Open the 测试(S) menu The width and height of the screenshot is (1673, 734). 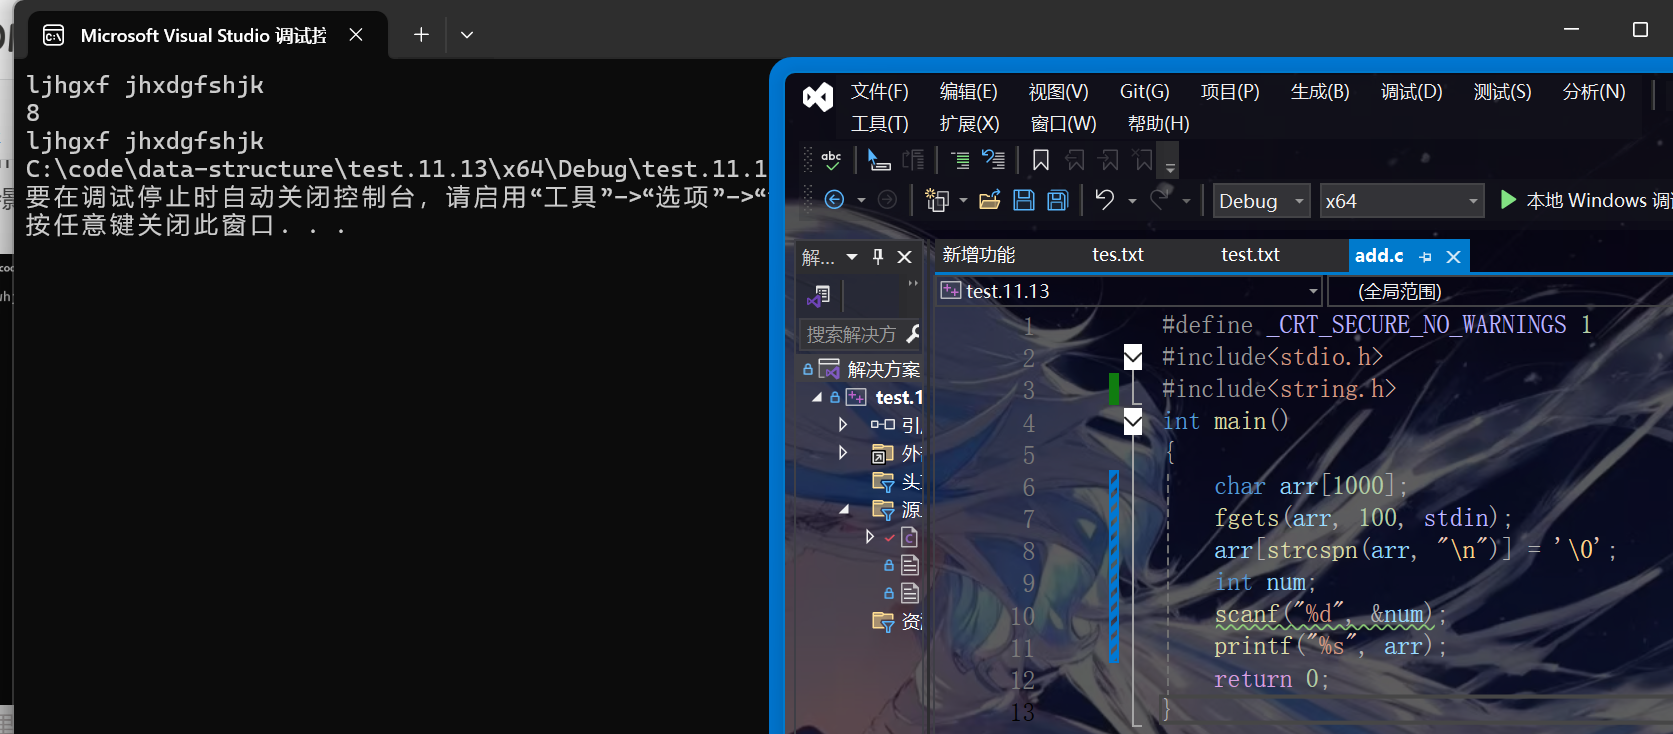point(1503,92)
